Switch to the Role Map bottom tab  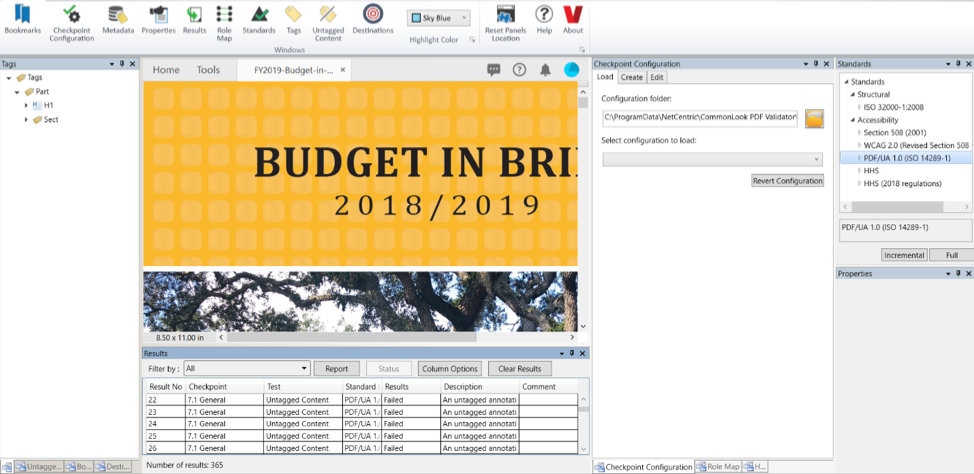pos(719,467)
